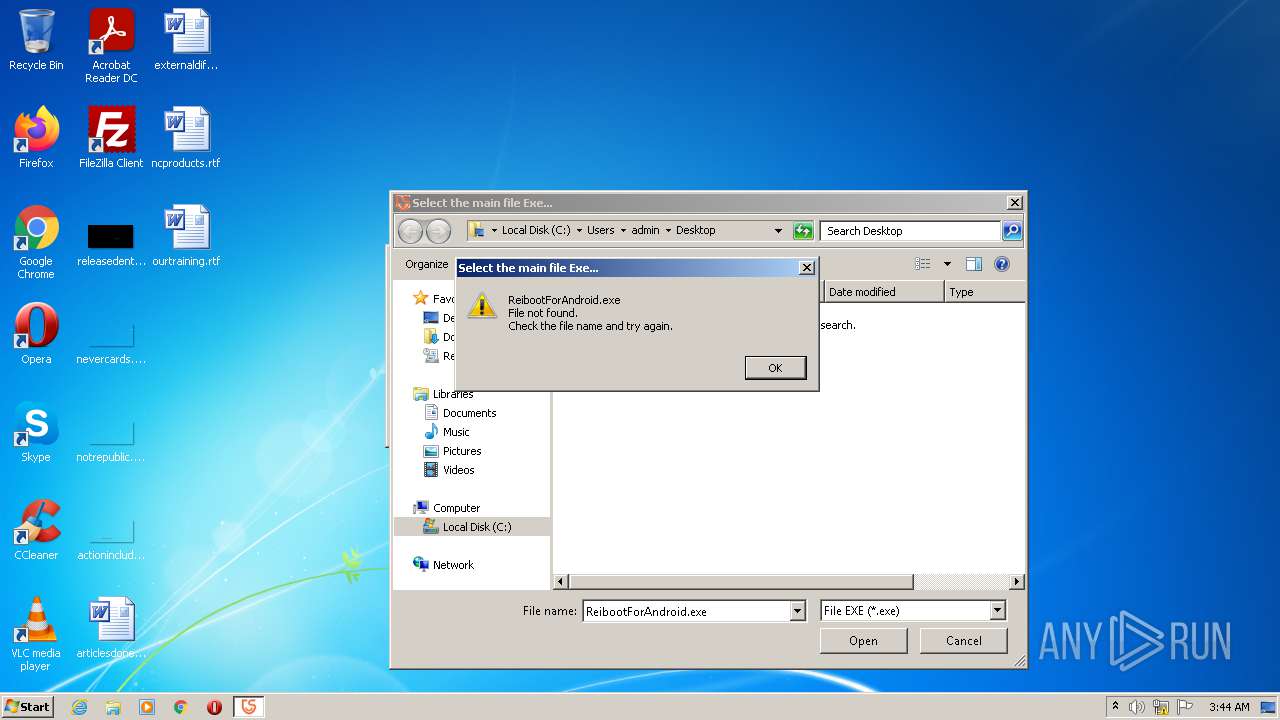
Task: Select the Acrobat Reader DC desktop icon
Action: 111,46
